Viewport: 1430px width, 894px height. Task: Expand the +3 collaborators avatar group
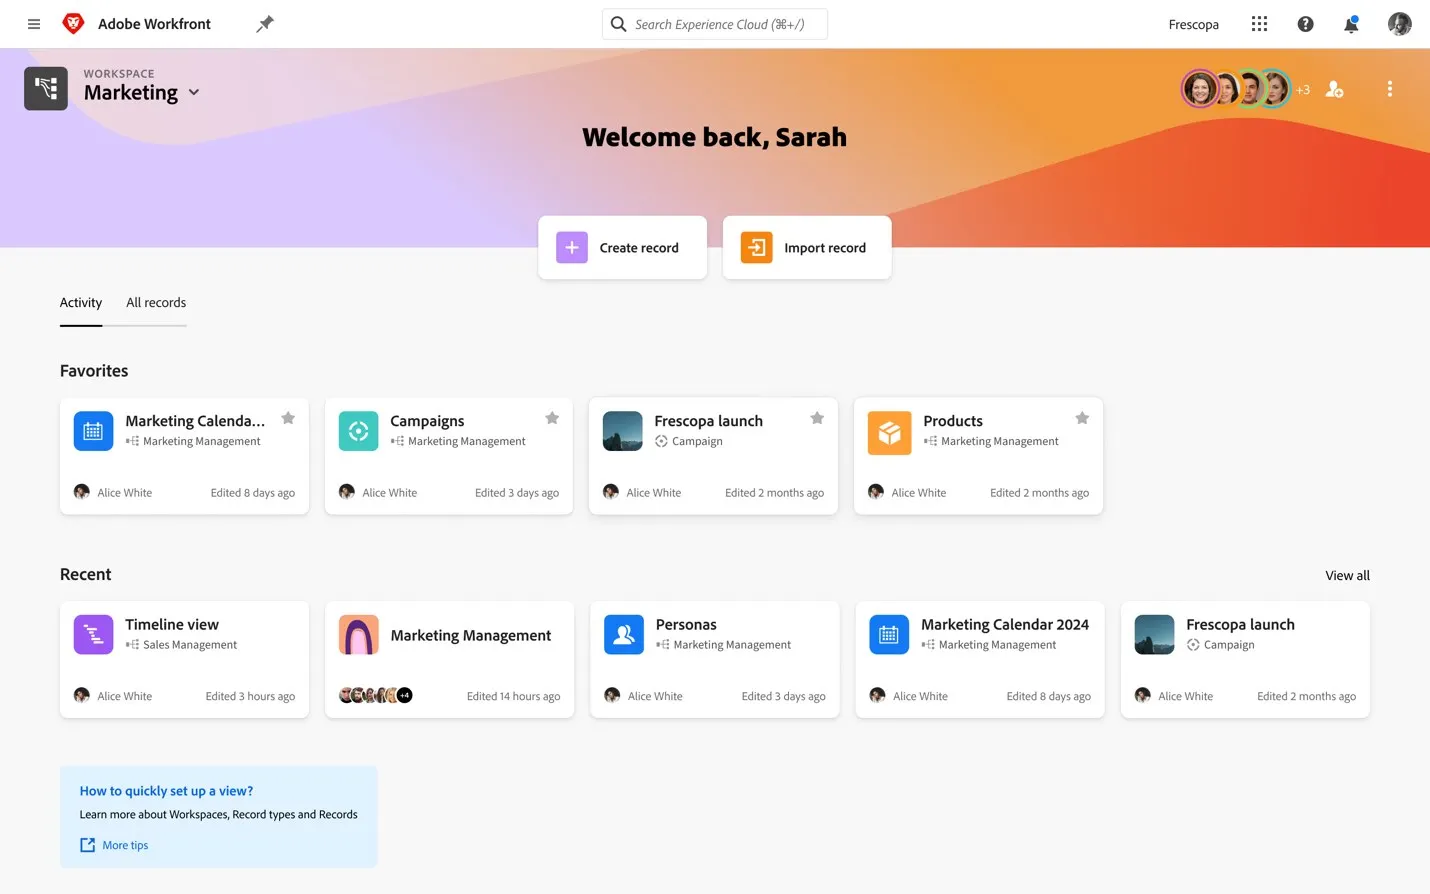pyautogui.click(x=1303, y=88)
